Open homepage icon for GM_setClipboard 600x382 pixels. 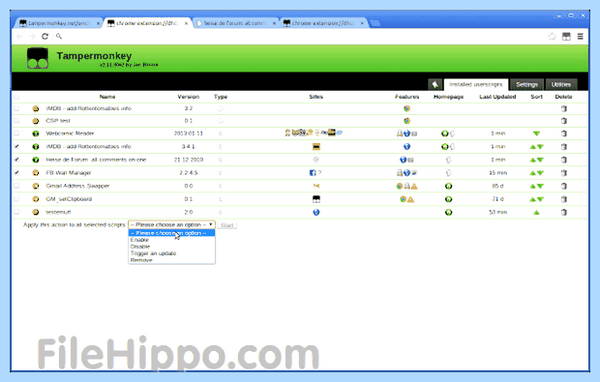coord(448,199)
